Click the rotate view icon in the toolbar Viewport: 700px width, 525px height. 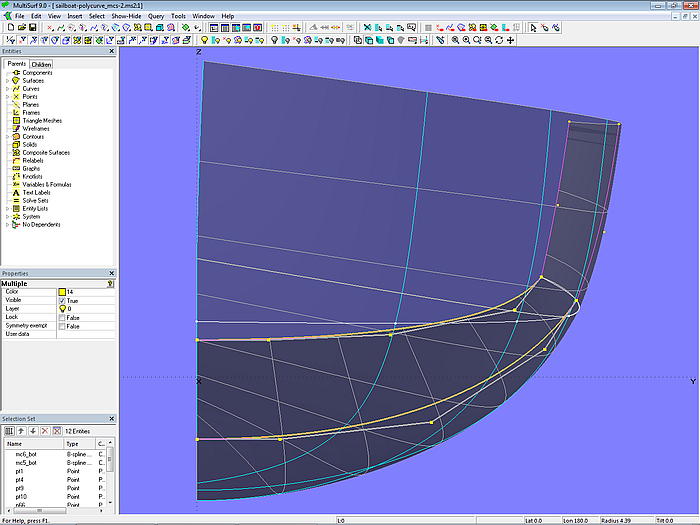pyautogui.click(x=500, y=40)
